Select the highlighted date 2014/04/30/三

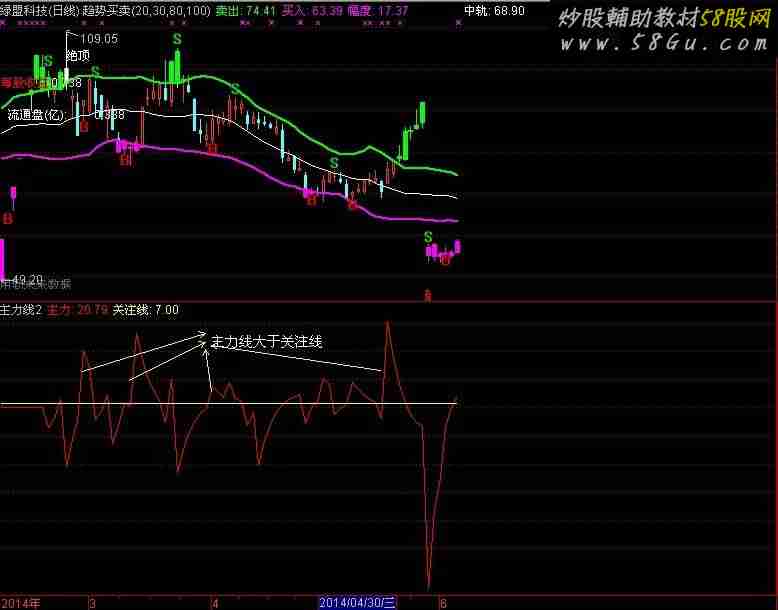click(x=357, y=603)
